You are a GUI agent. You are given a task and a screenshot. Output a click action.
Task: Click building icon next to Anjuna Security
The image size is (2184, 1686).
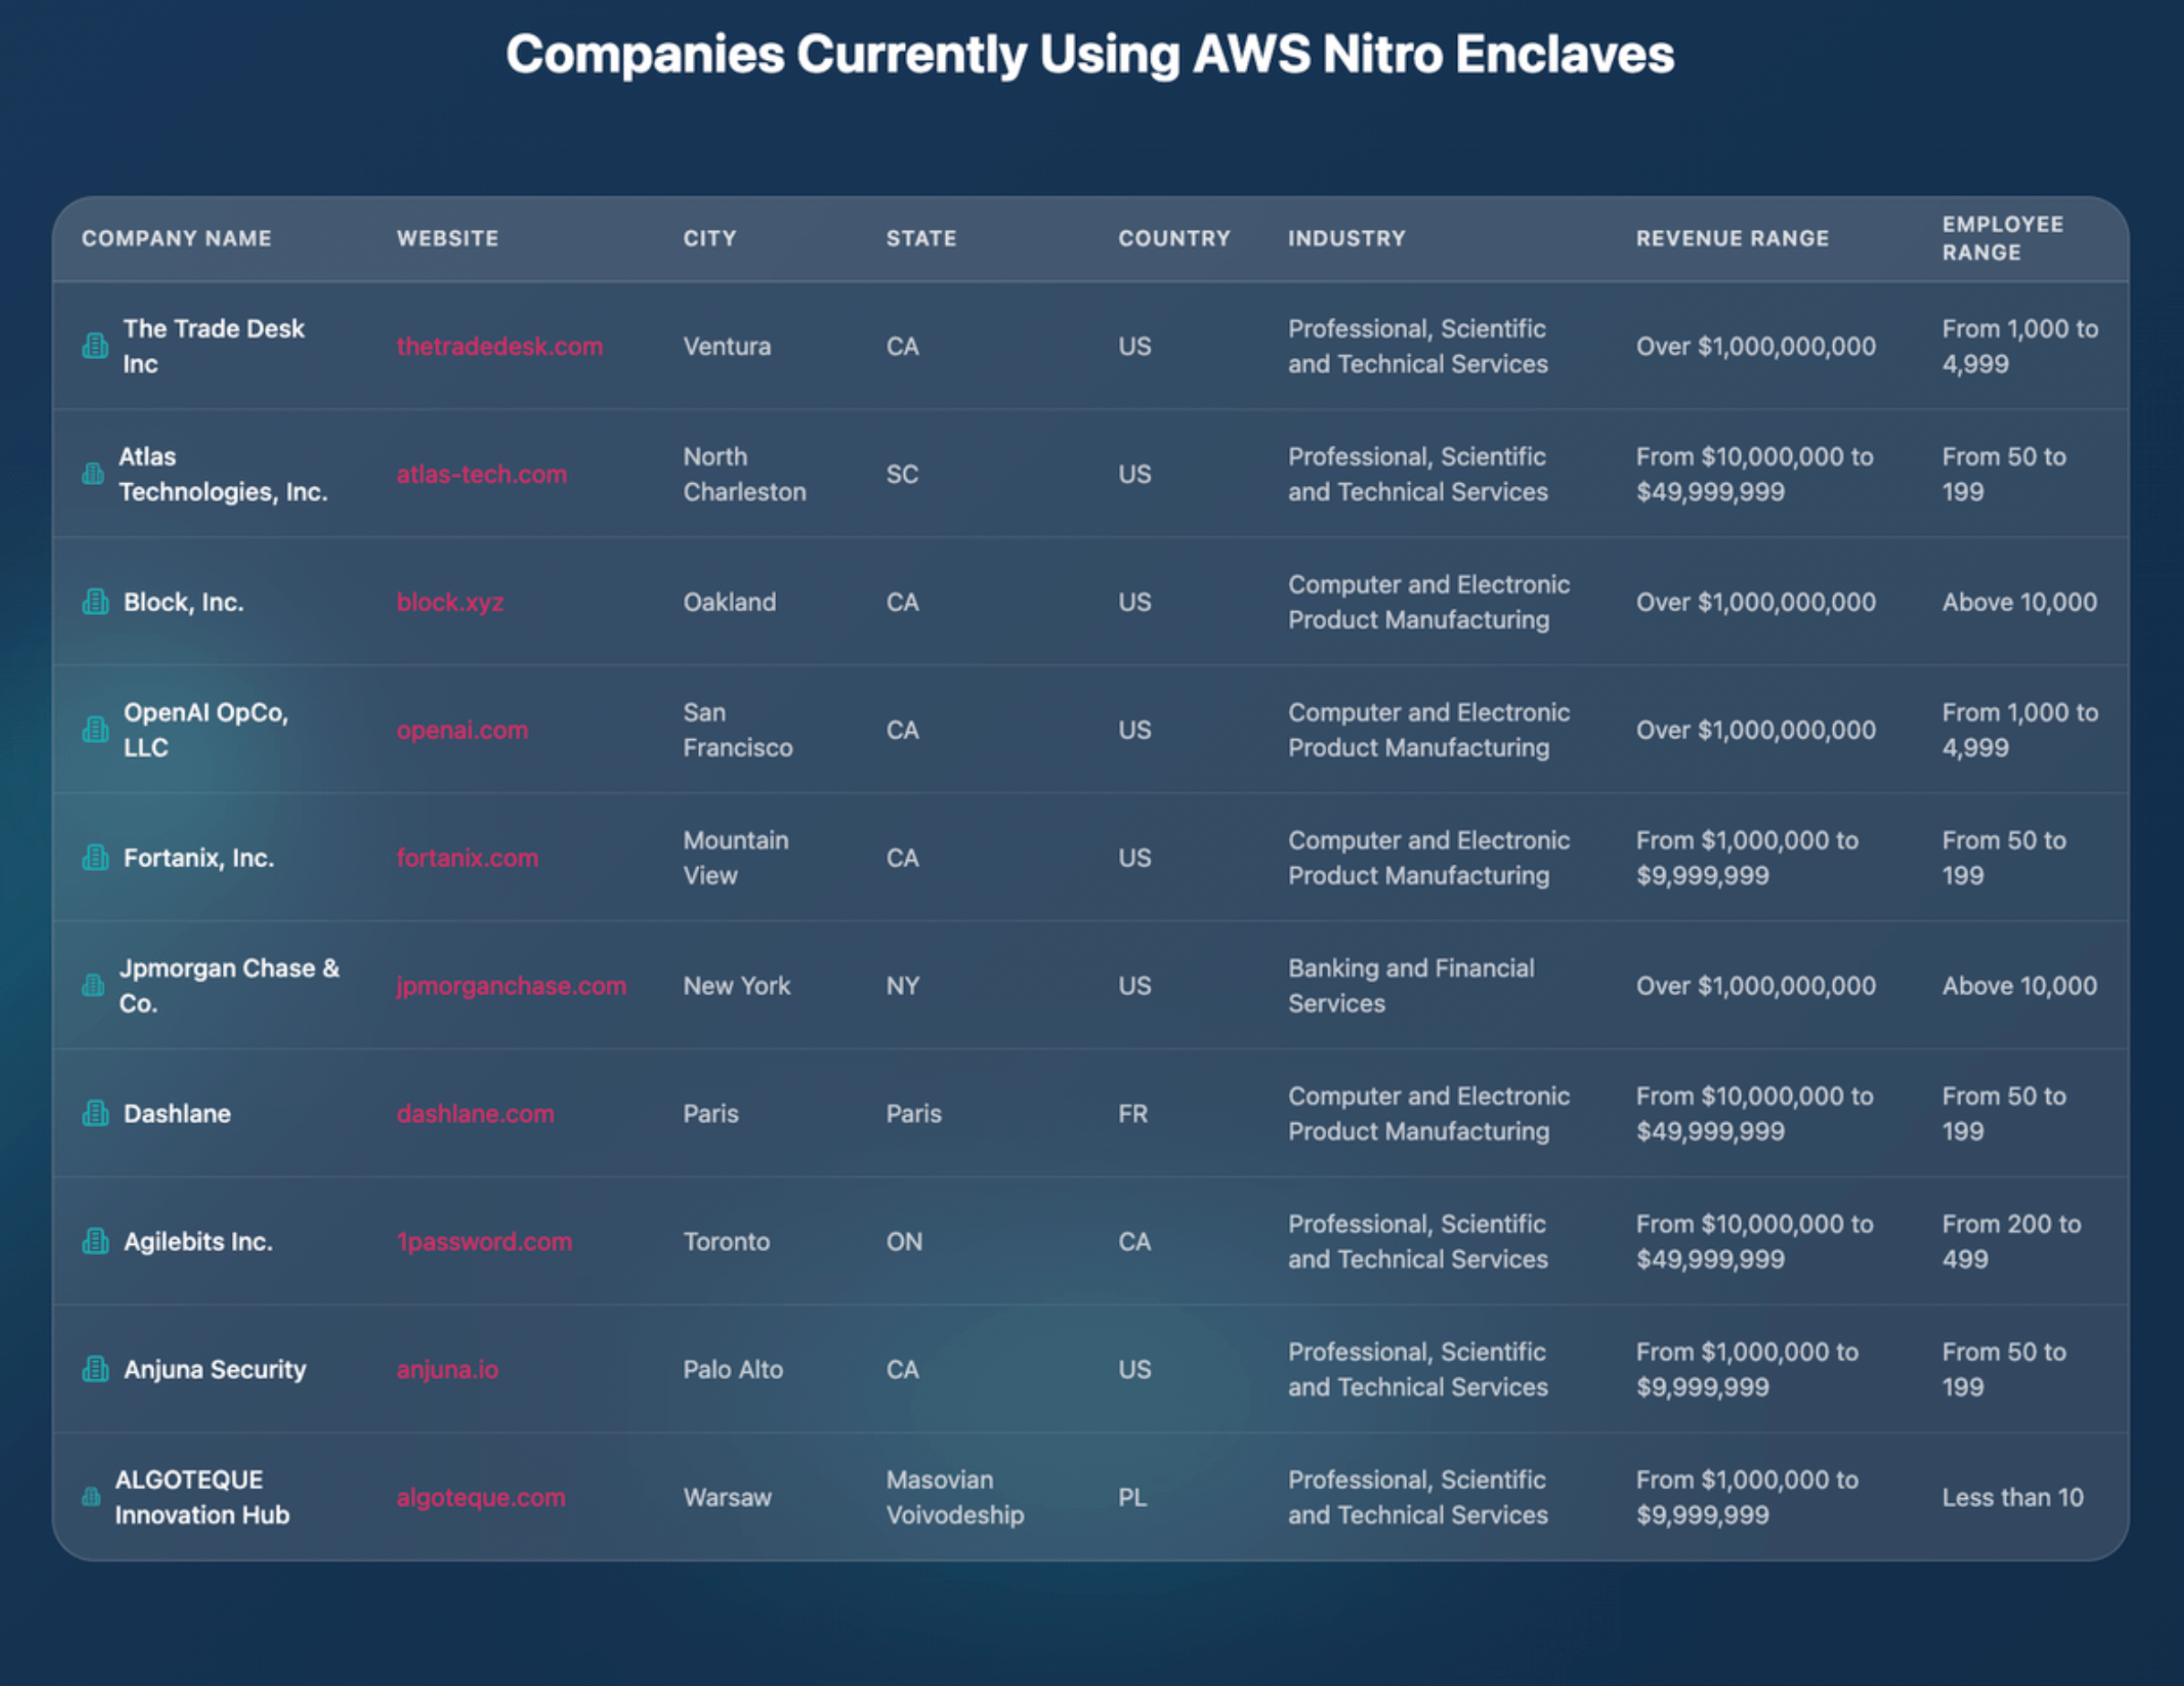pyautogui.click(x=95, y=1369)
